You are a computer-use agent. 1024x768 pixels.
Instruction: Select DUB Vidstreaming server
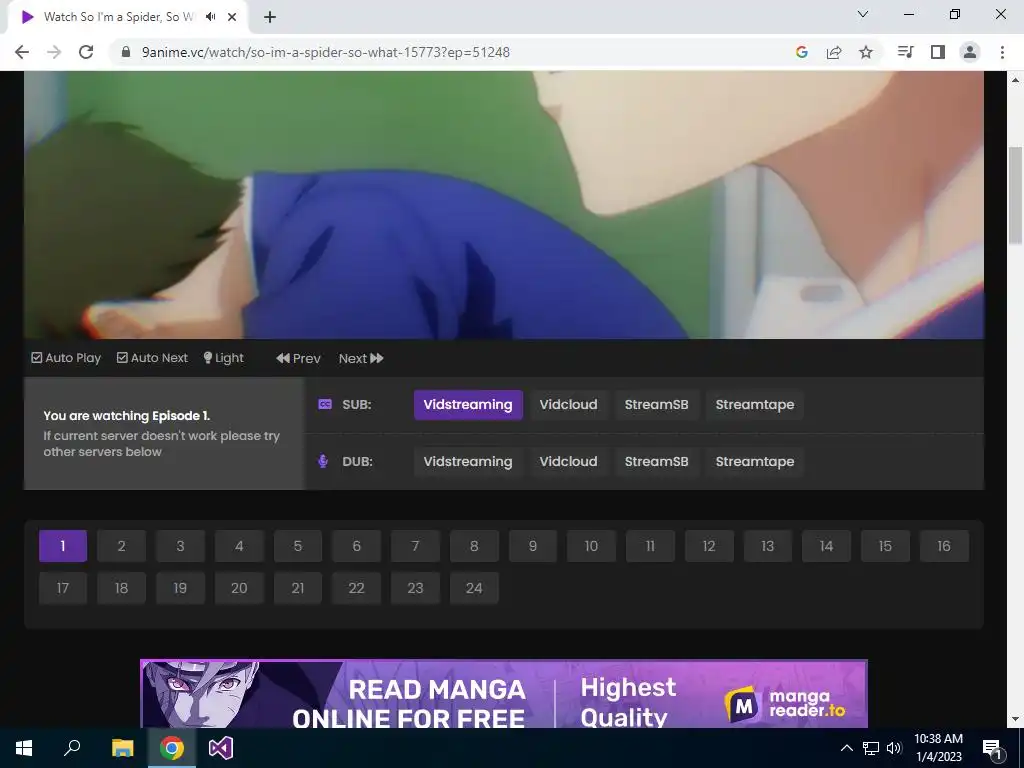coord(468,462)
